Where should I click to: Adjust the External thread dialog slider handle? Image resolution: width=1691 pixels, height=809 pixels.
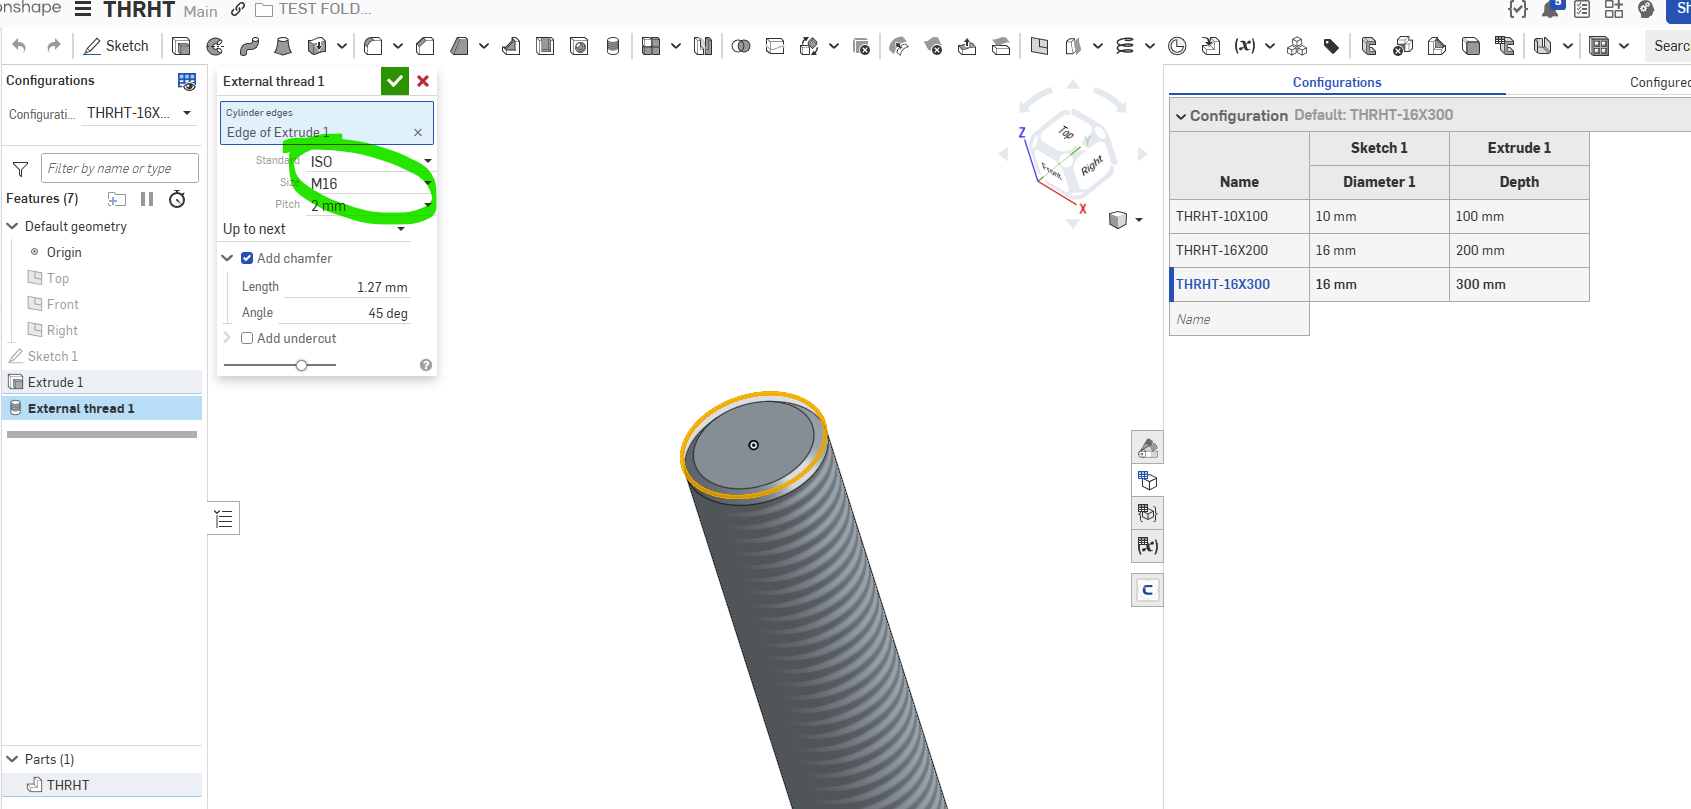301,365
